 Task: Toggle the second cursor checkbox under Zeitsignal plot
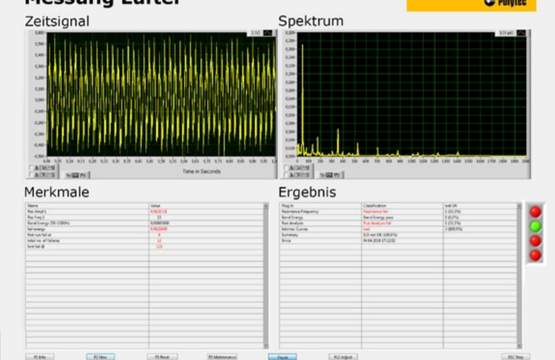(x=32, y=175)
